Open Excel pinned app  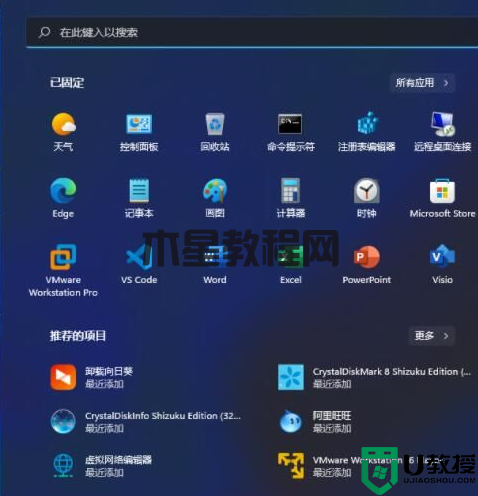click(291, 264)
